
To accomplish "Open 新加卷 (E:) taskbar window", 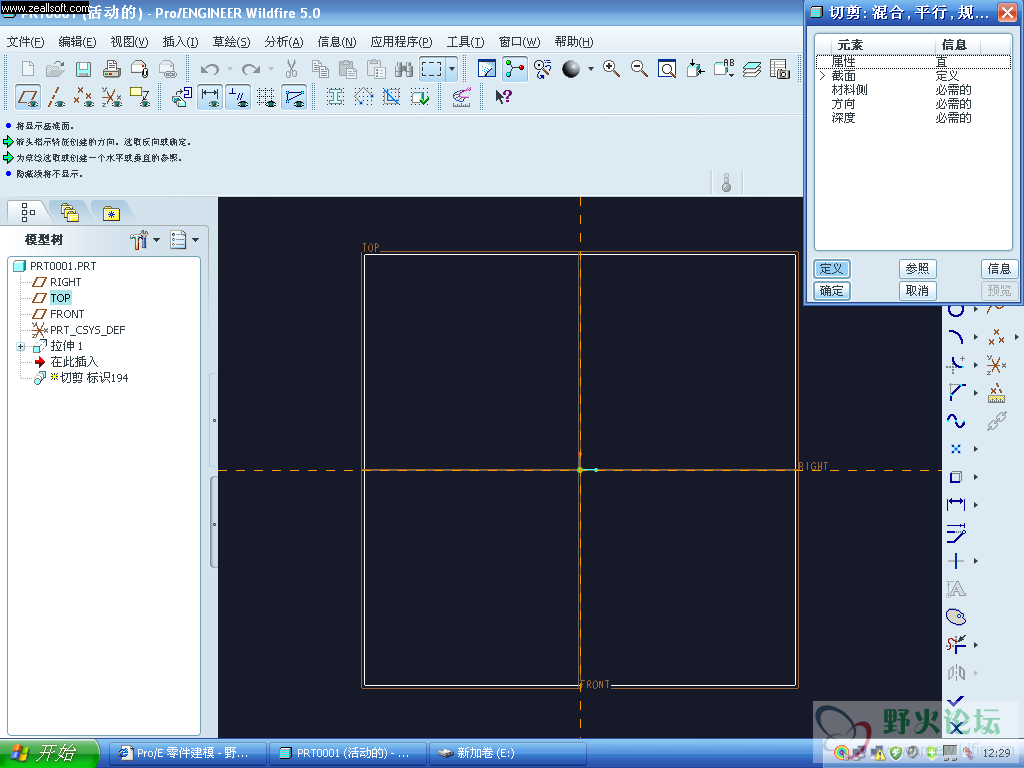I will (507, 753).
